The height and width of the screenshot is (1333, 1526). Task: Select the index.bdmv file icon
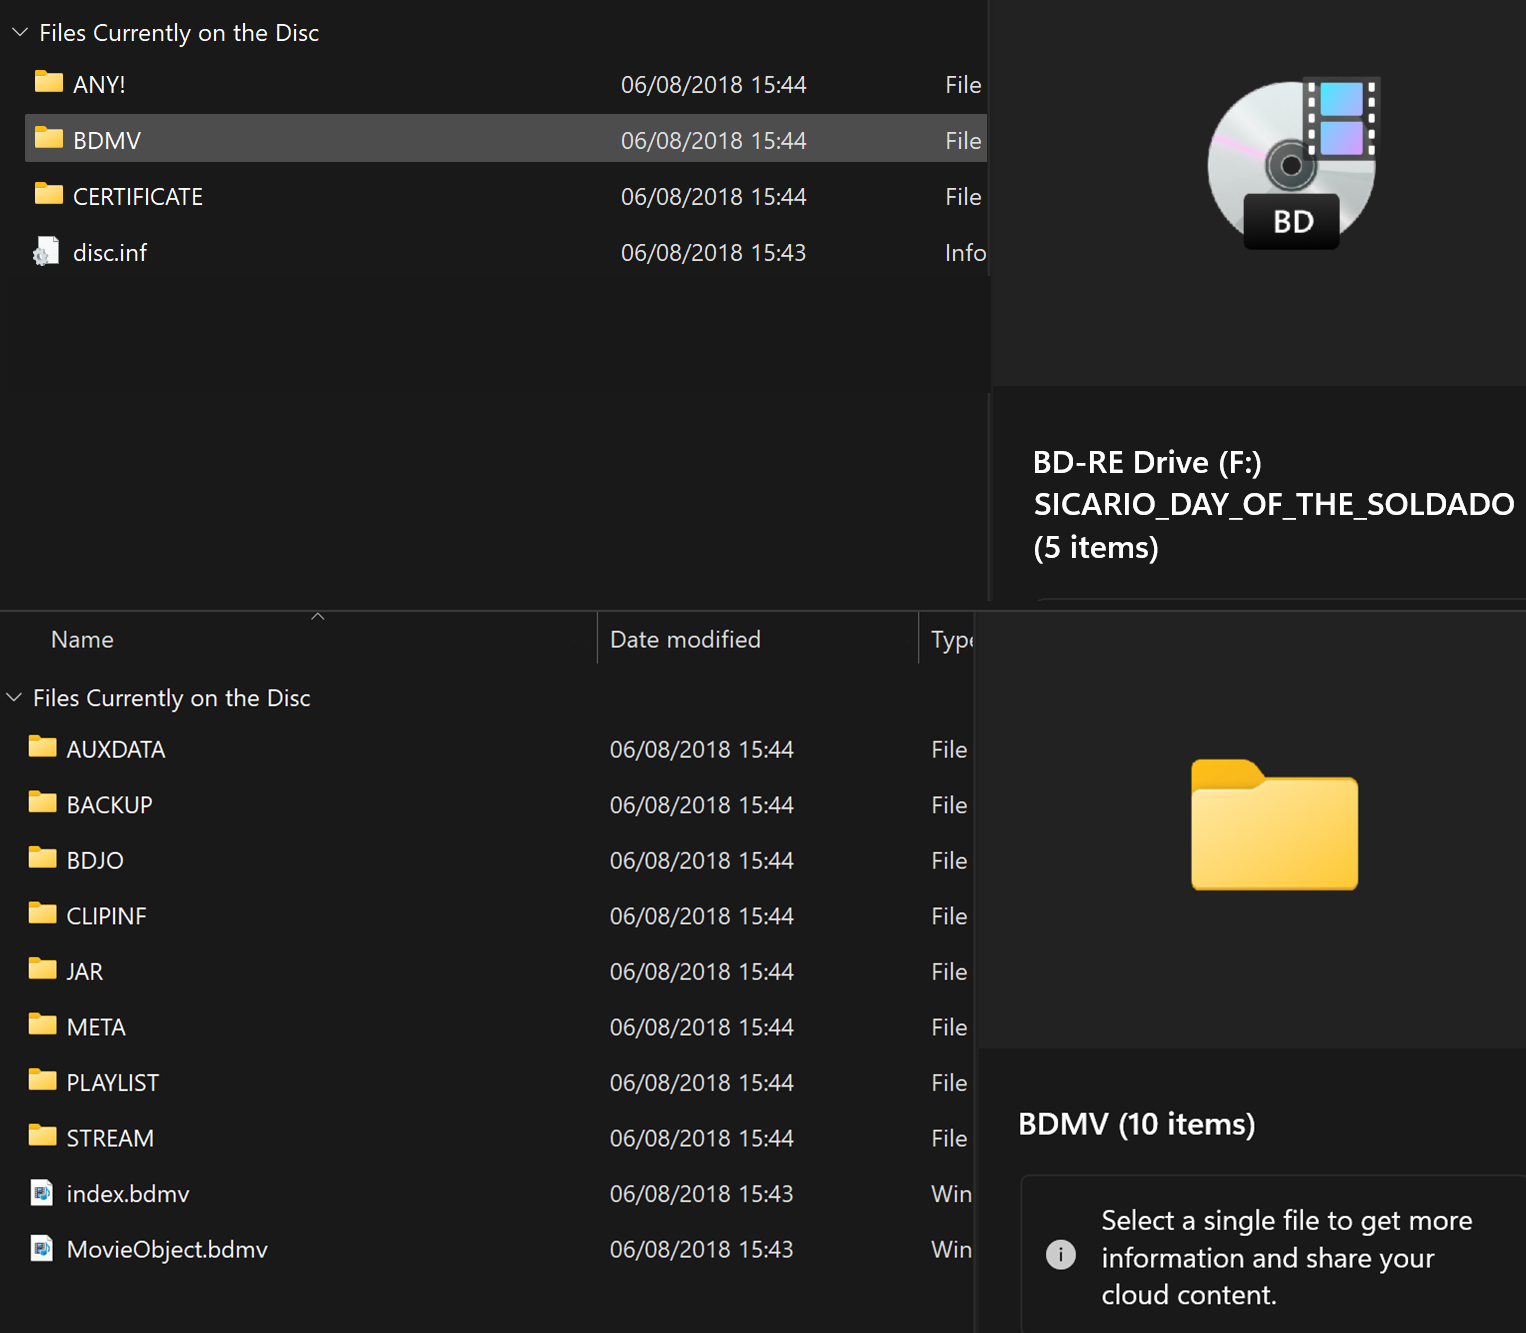(42, 1193)
